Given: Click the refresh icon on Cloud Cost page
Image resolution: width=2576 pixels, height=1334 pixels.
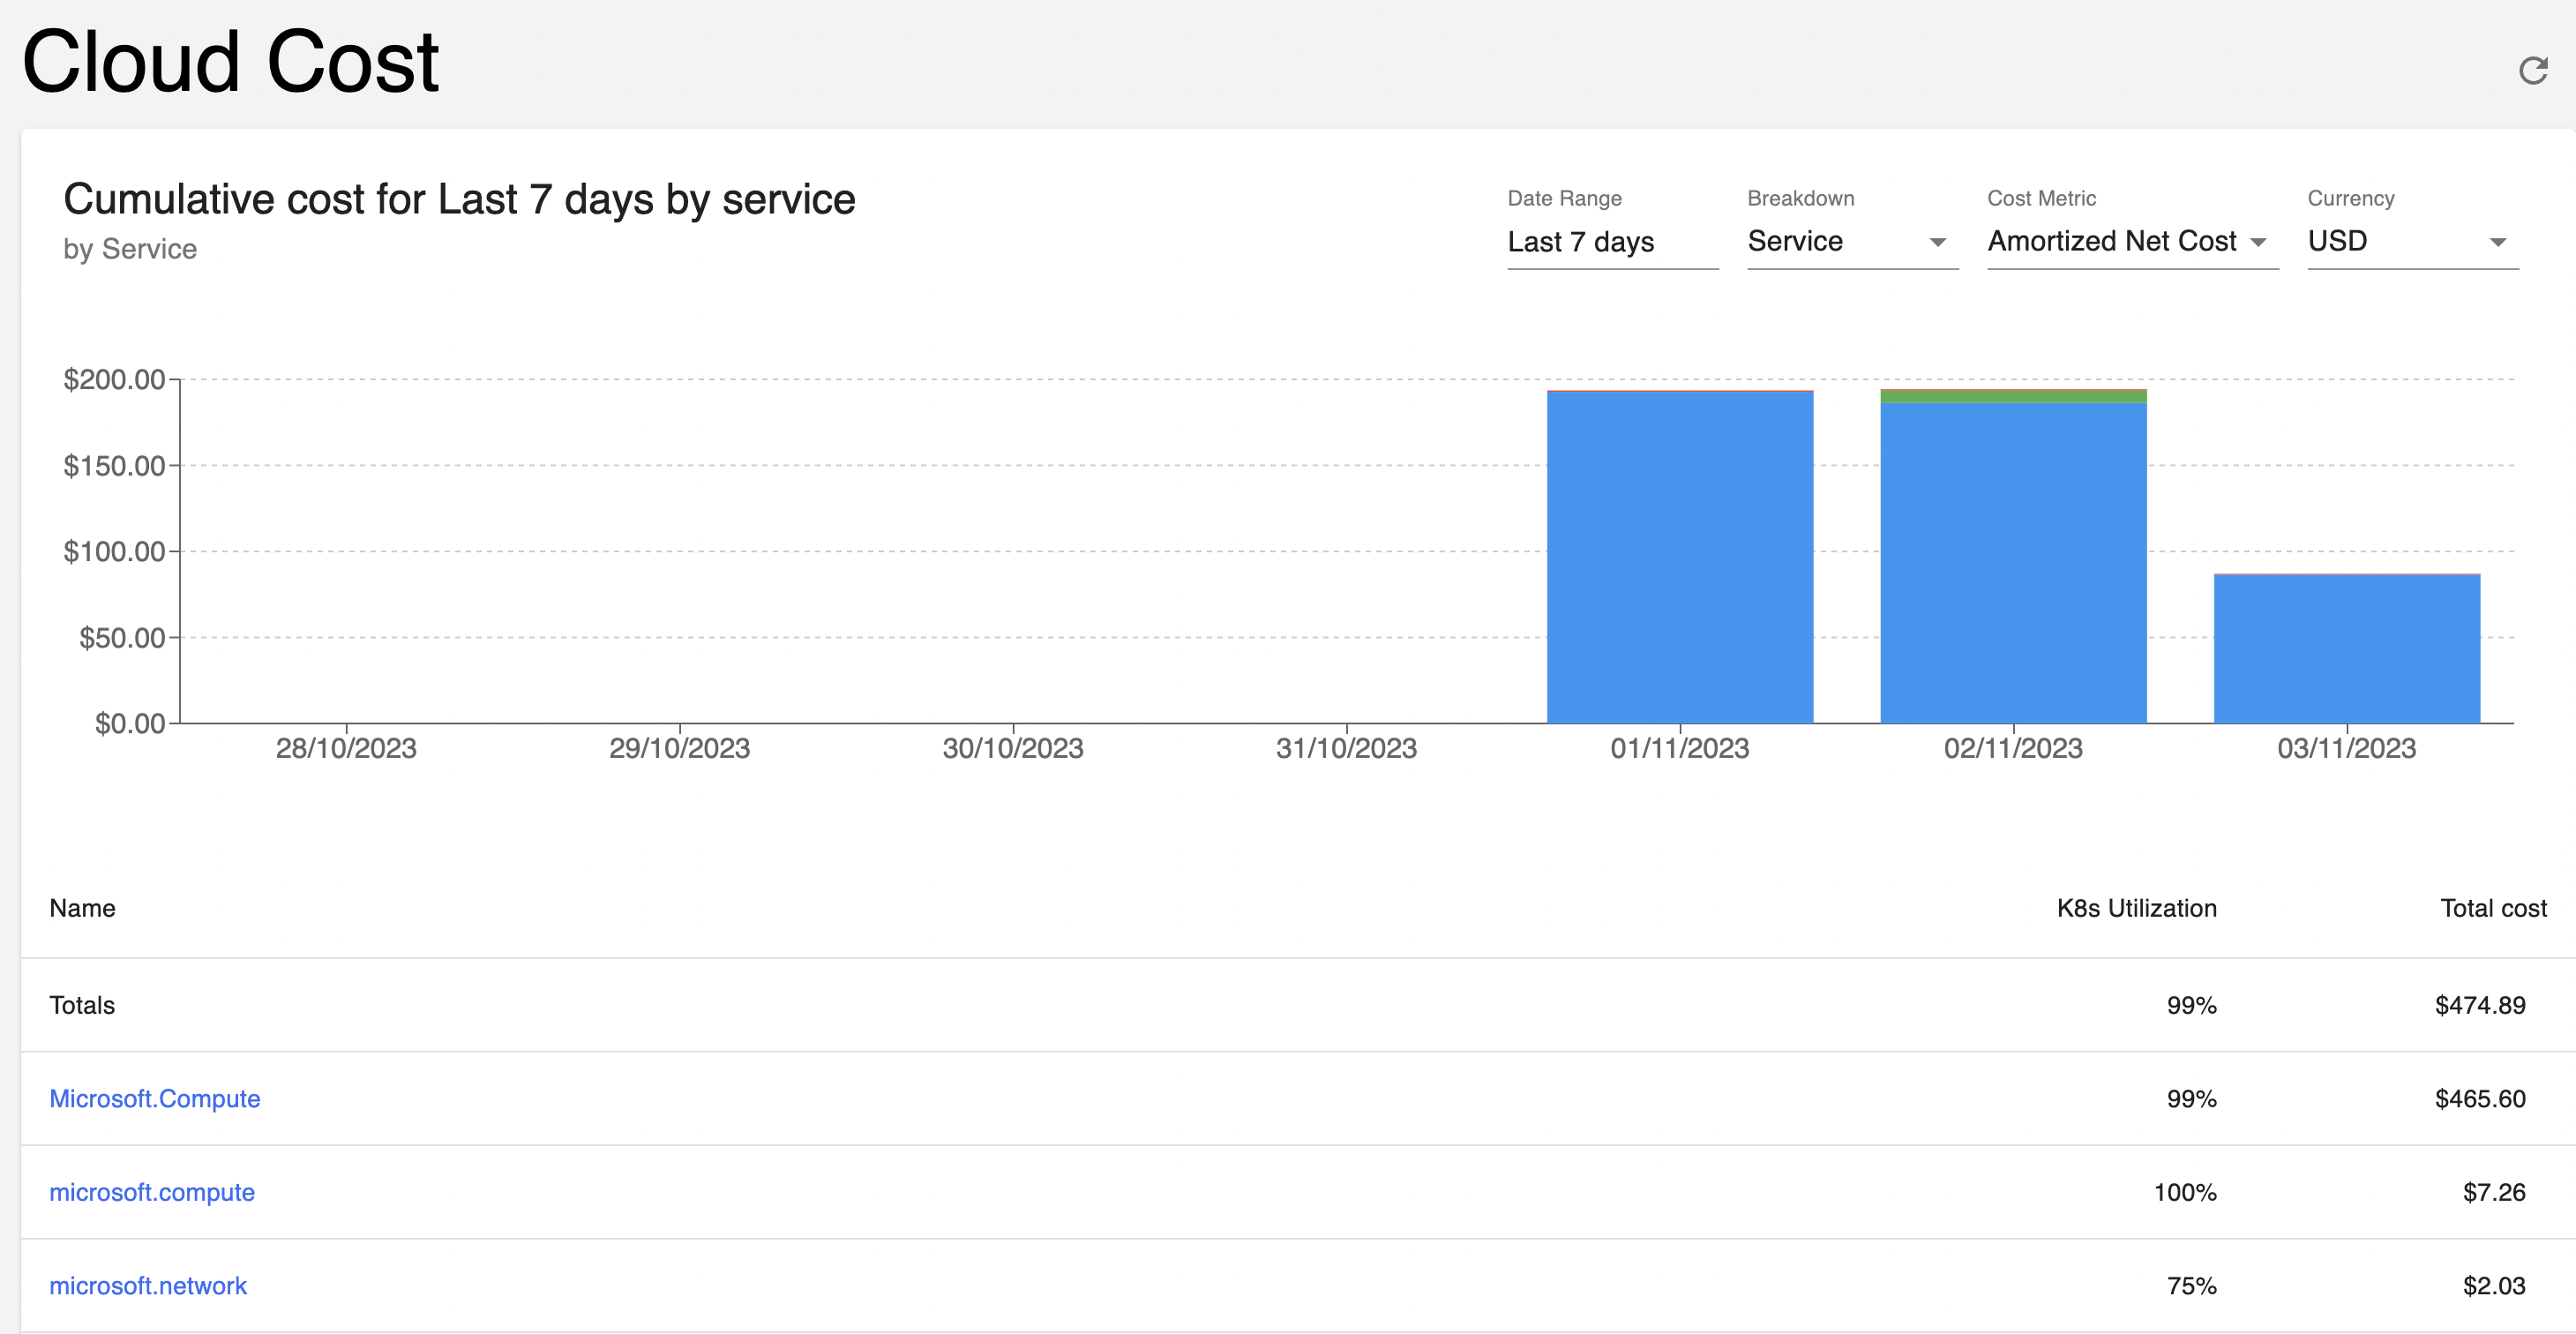Looking at the screenshot, I should [2533, 70].
